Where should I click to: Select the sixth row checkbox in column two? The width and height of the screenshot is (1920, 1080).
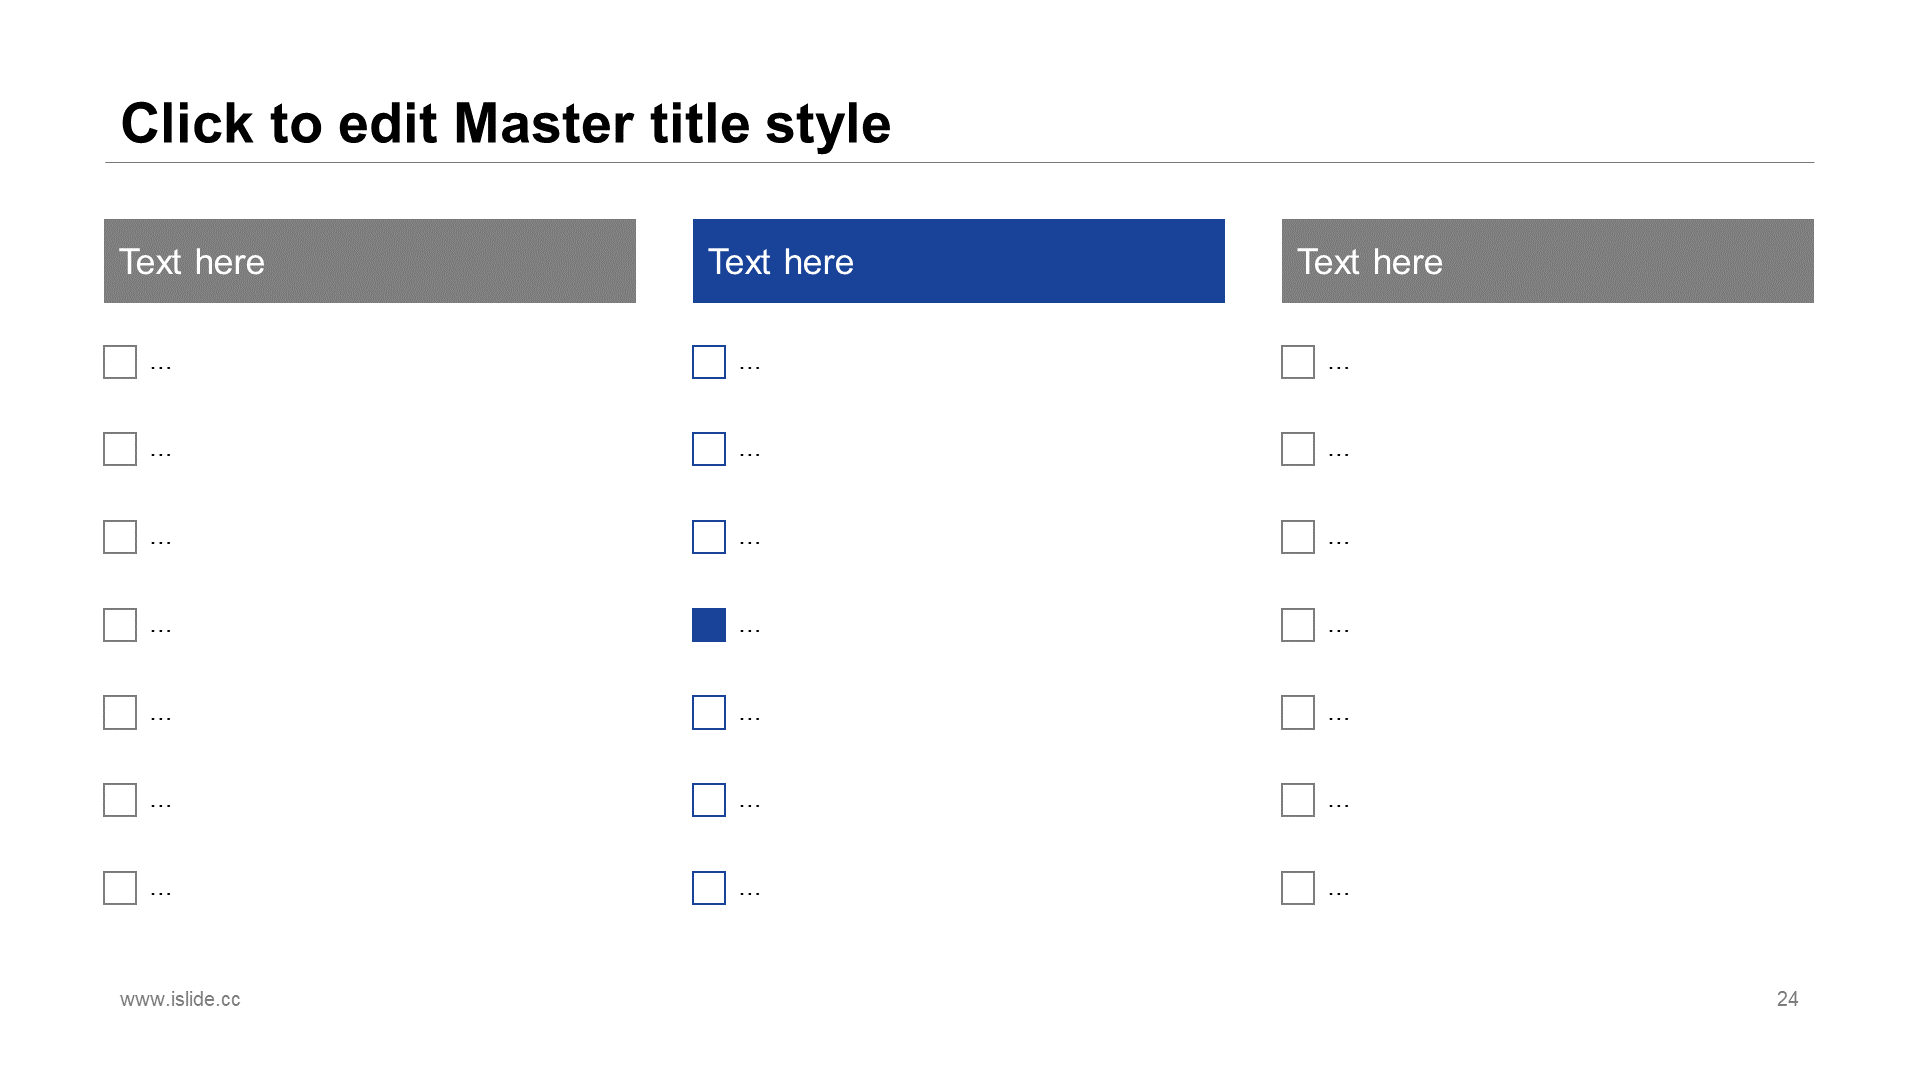pyautogui.click(x=708, y=800)
